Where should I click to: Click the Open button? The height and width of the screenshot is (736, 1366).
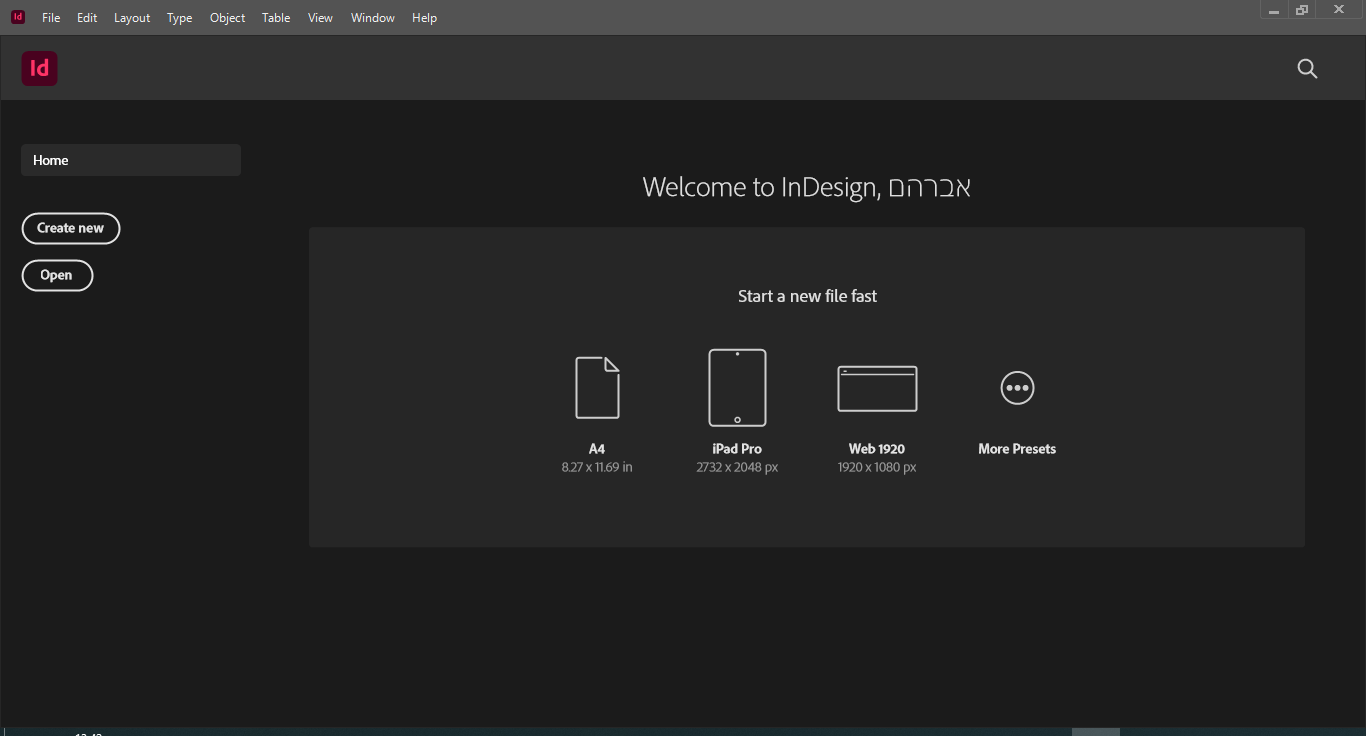coord(57,276)
